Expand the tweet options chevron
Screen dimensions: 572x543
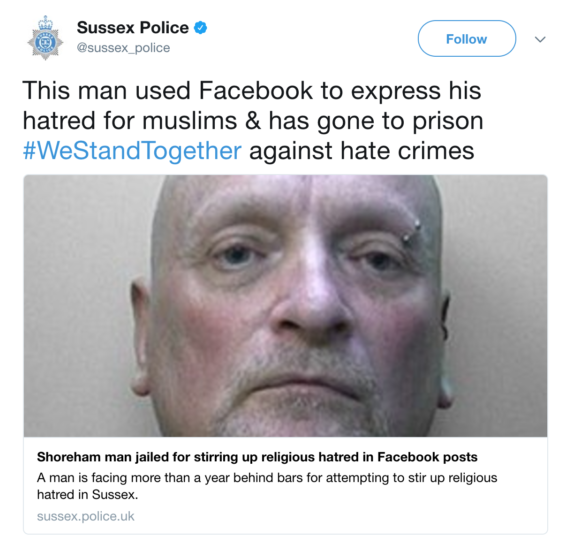(540, 39)
